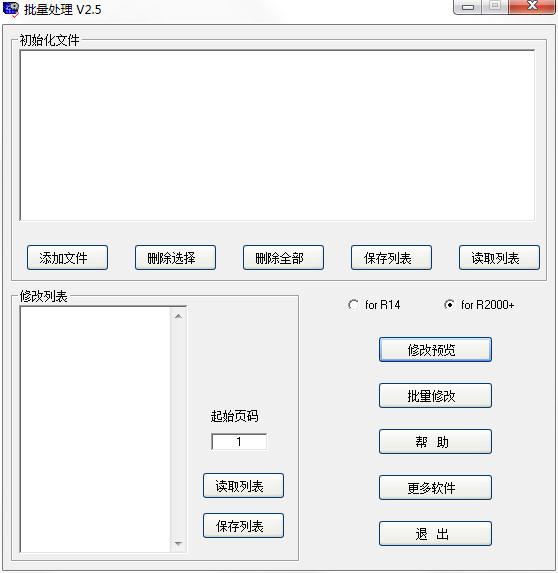The width and height of the screenshot is (558, 573).
Task: Click 删除全部 to remove all files
Action: (x=283, y=258)
